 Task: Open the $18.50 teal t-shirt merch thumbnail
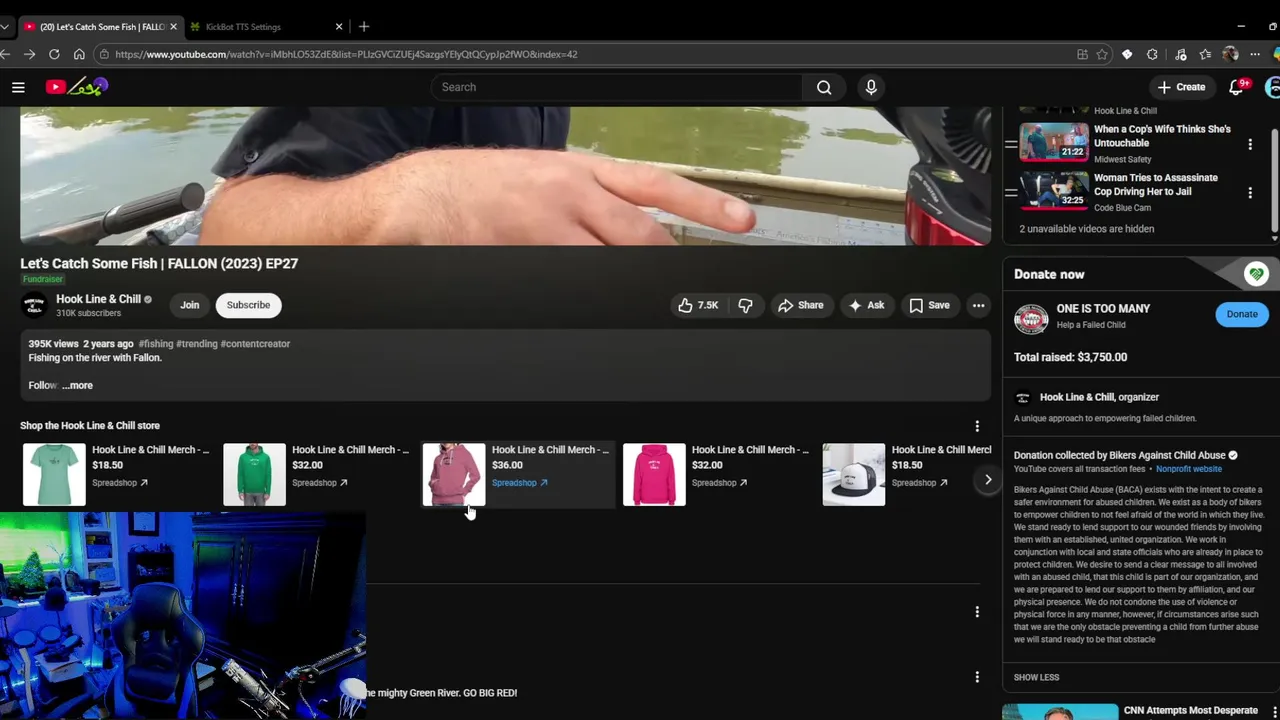(54, 474)
